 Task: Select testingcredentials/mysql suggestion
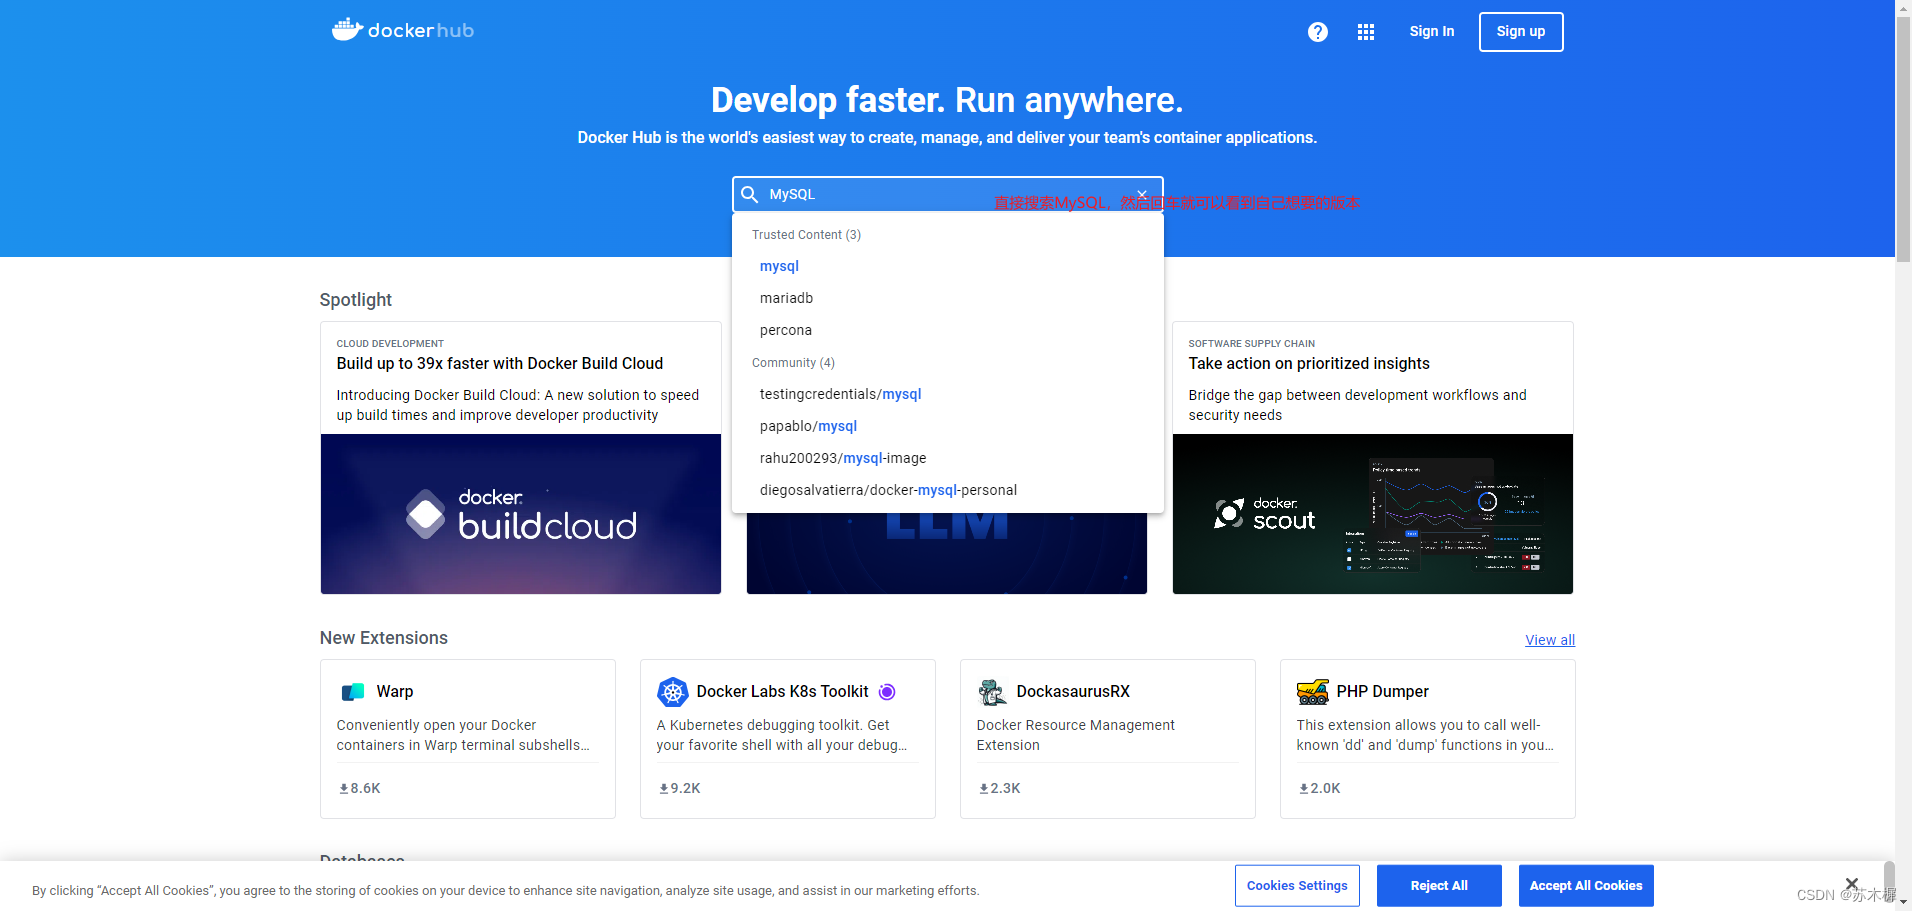coord(841,394)
